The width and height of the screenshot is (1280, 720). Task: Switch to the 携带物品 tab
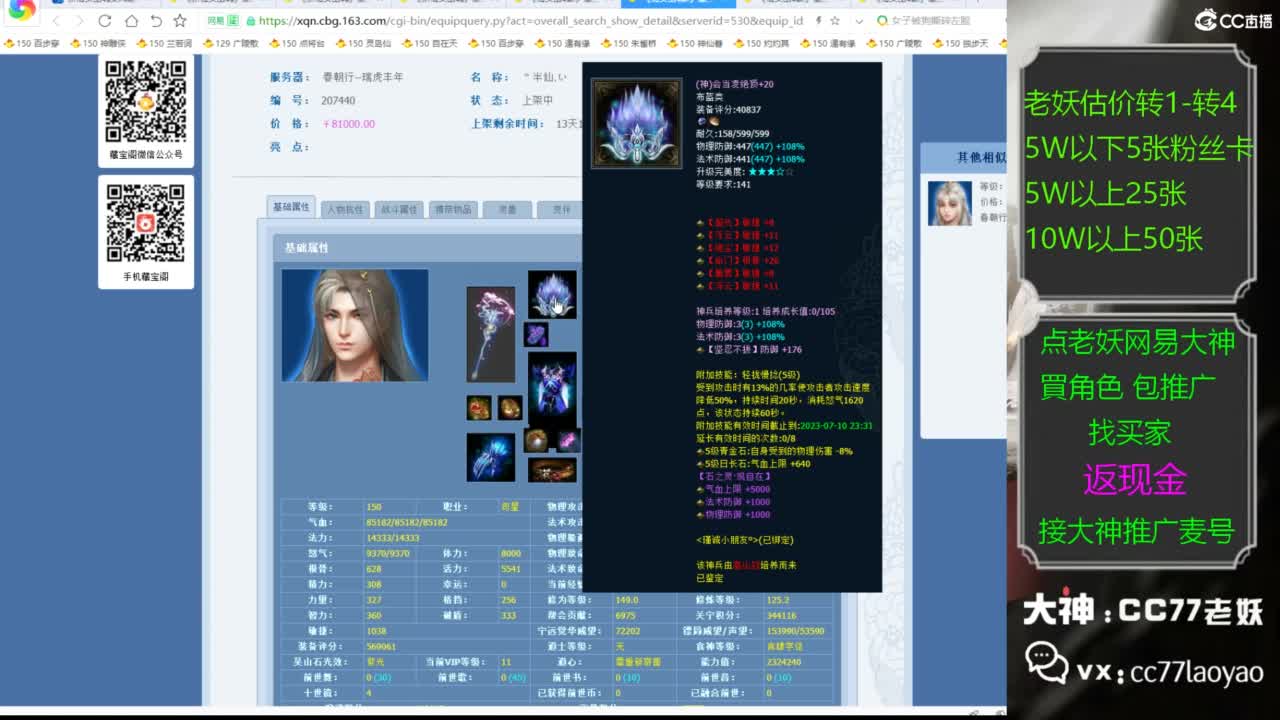(453, 209)
